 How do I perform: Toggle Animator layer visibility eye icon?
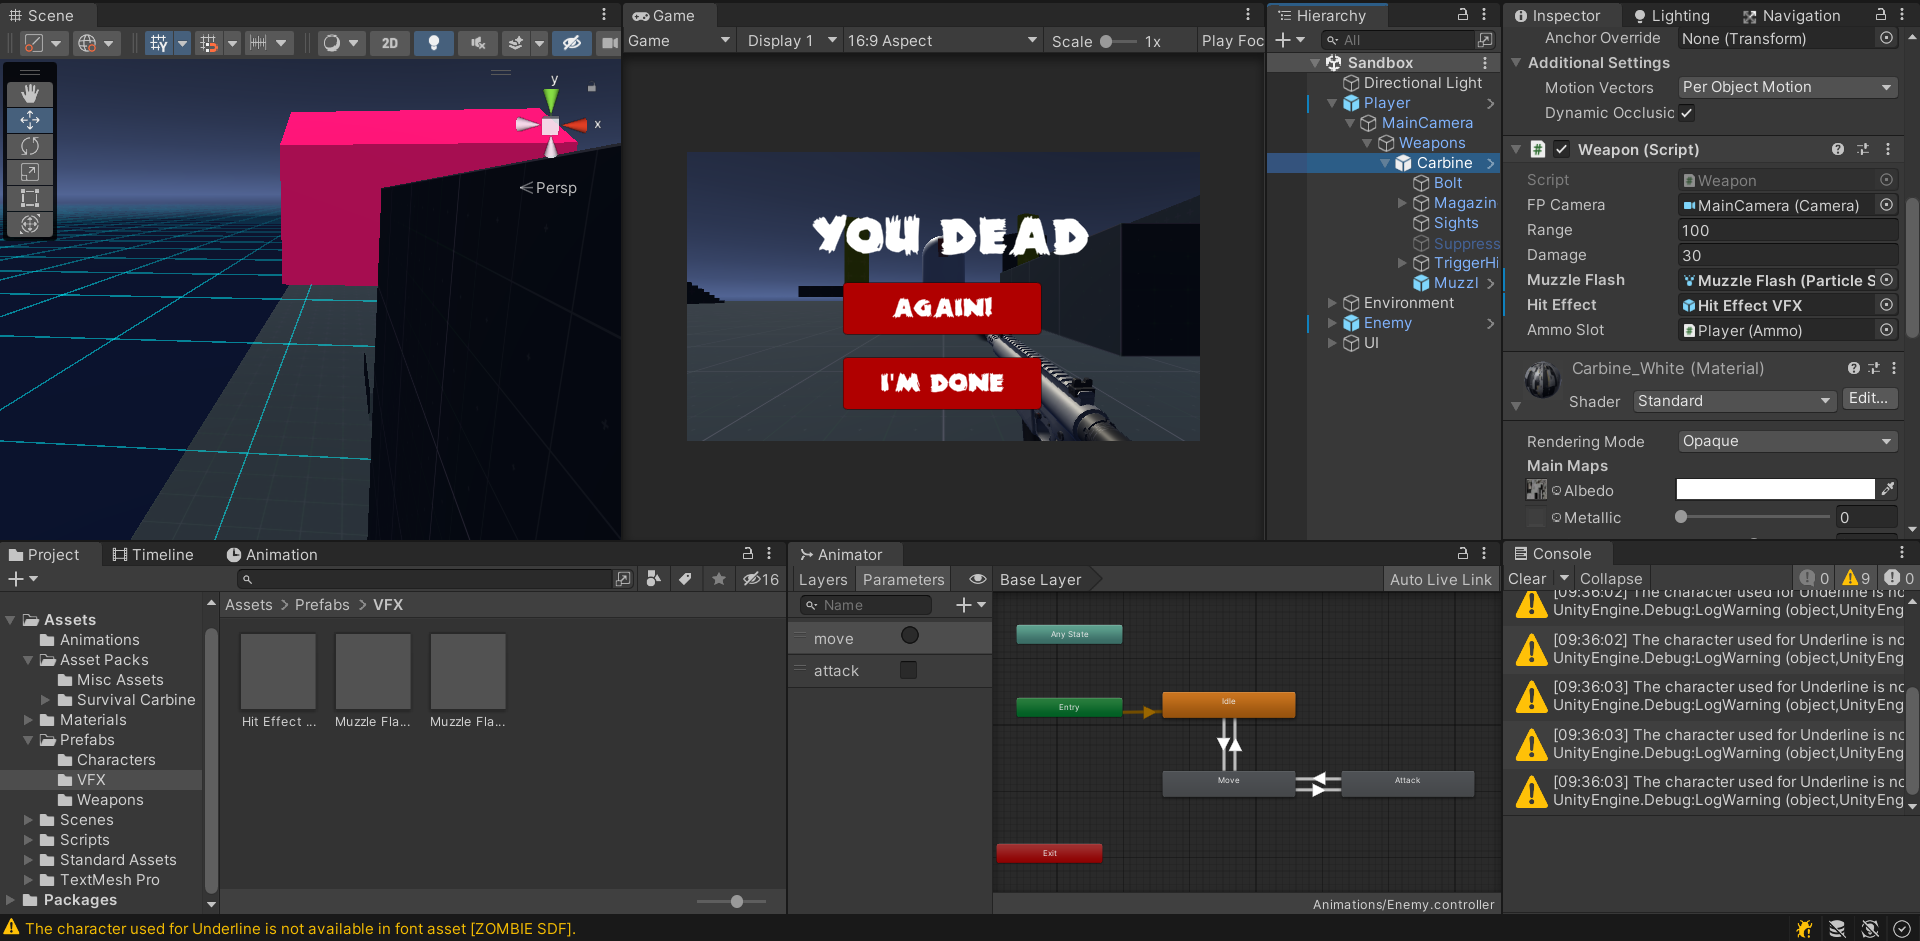[x=977, y=579]
